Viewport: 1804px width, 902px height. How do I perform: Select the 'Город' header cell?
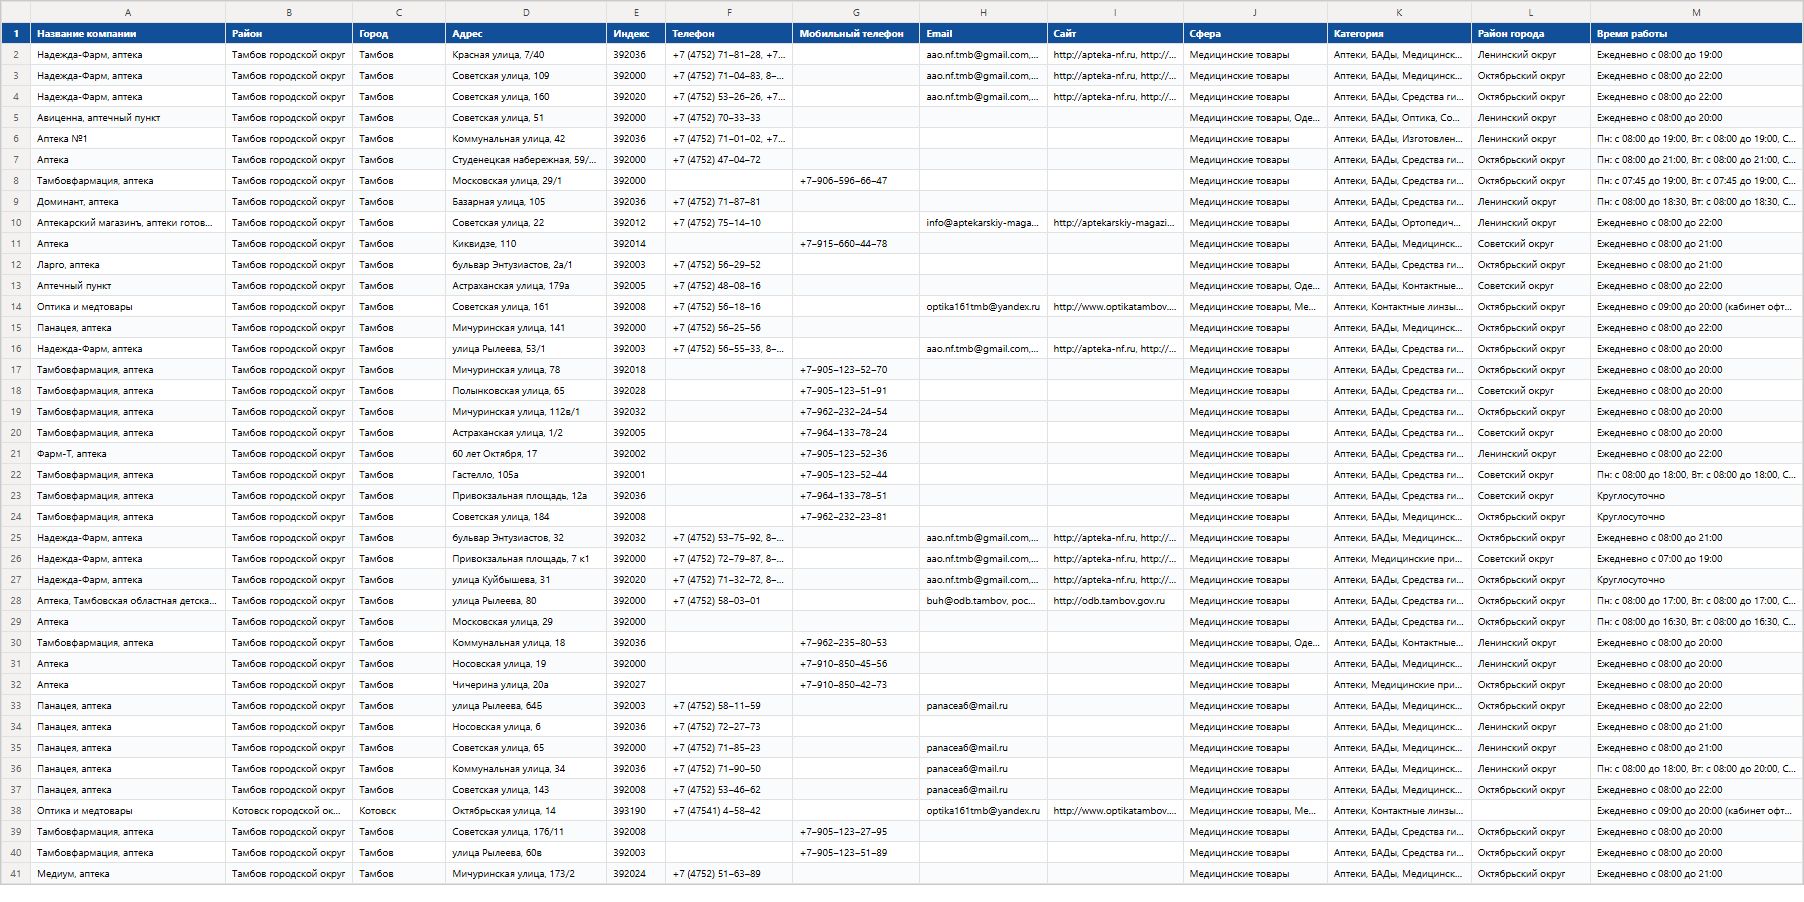click(x=399, y=34)
